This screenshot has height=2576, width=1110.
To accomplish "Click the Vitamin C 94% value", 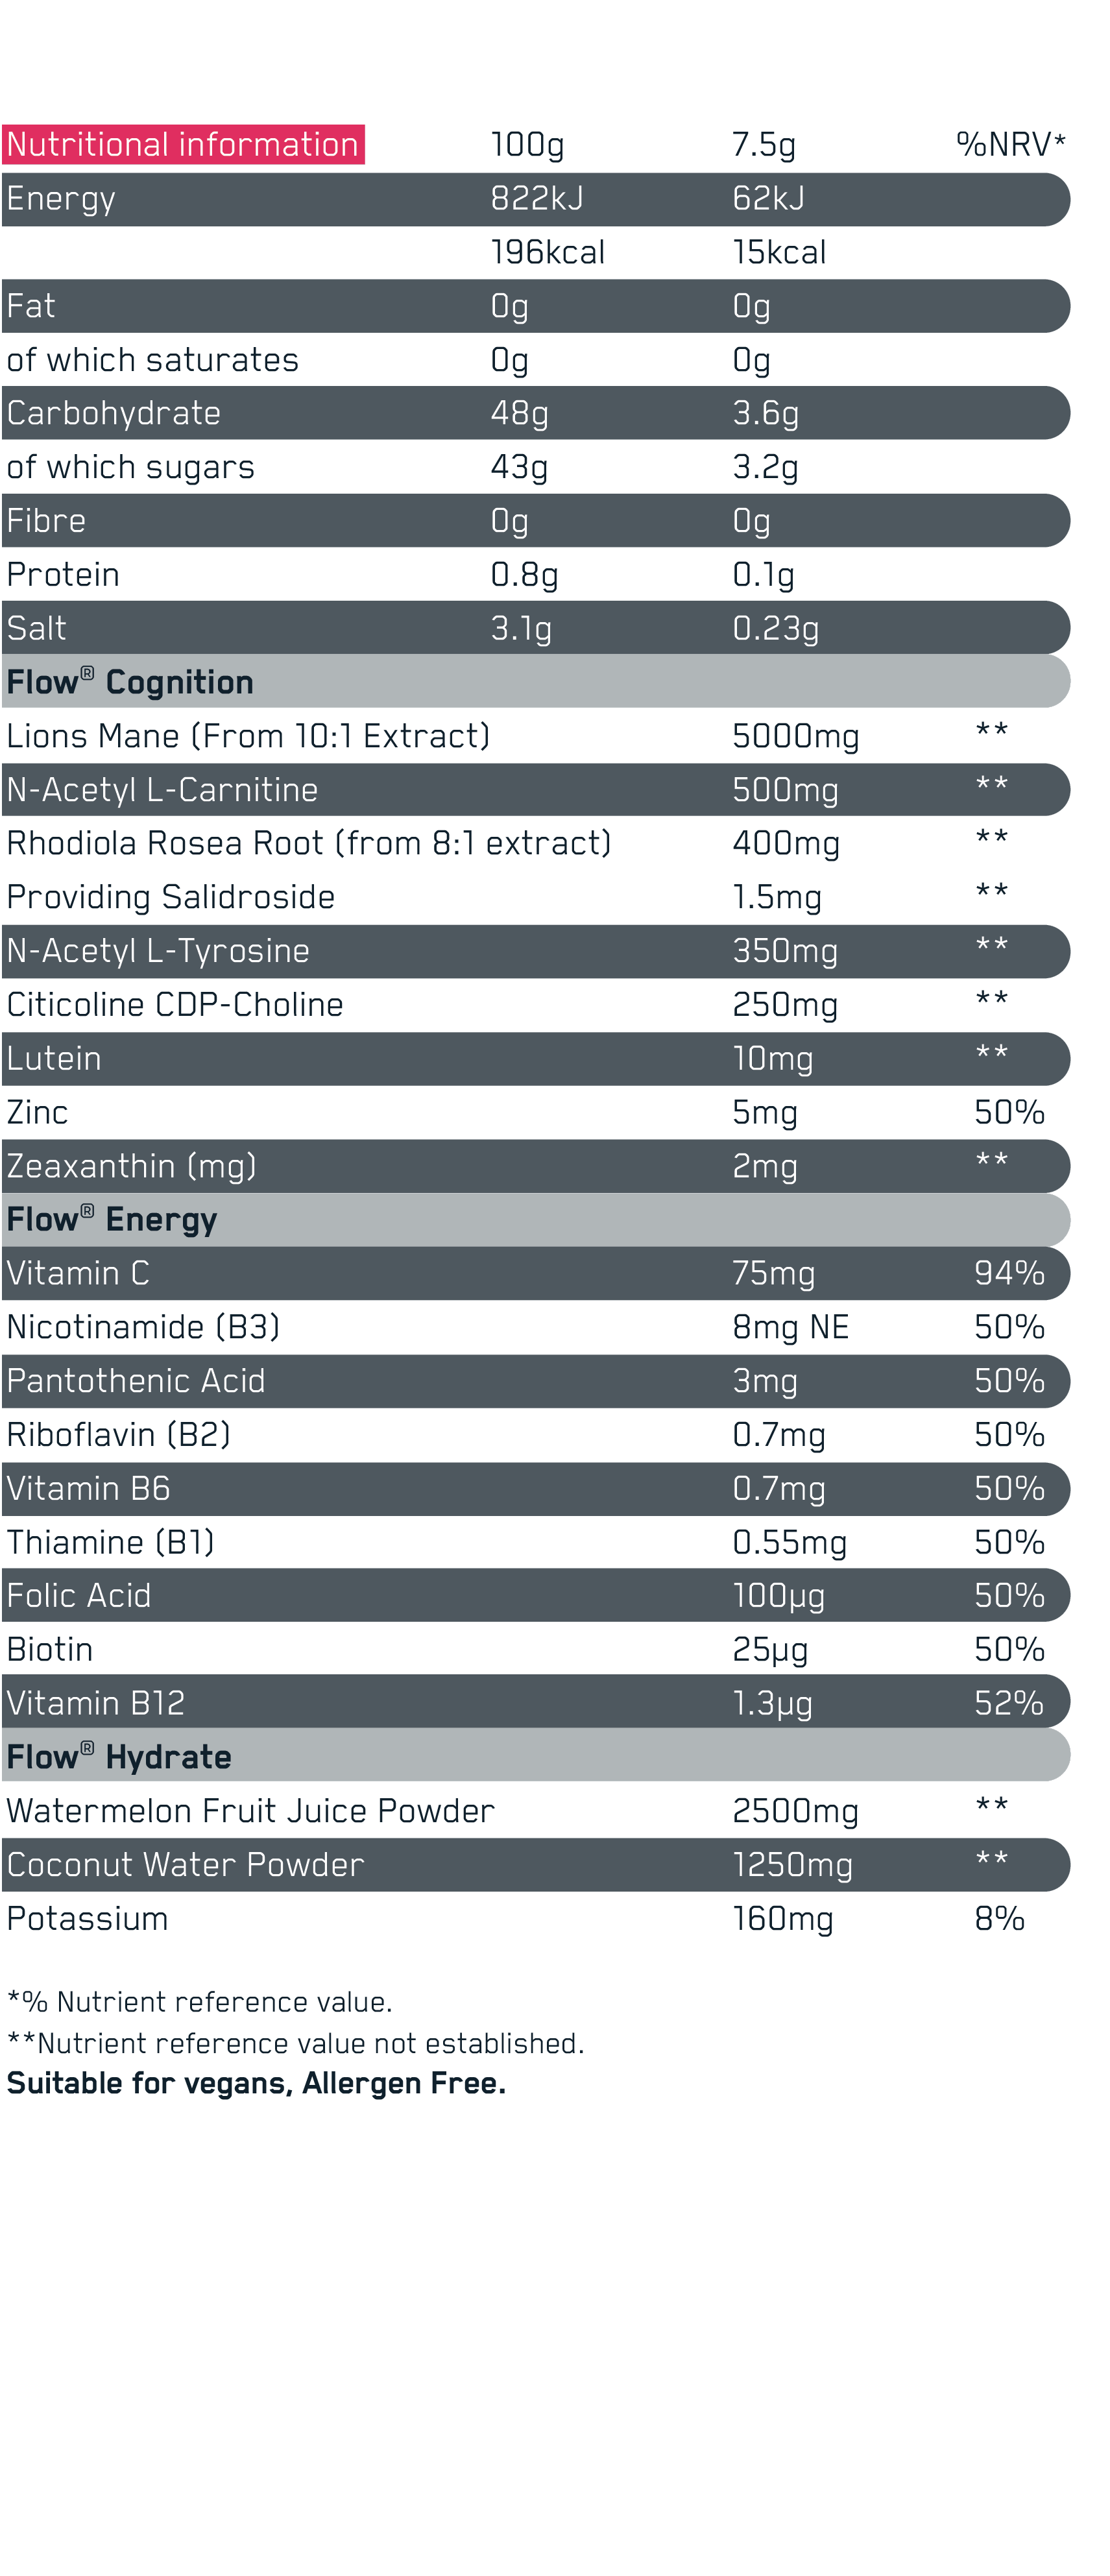I will 1009,1273.
